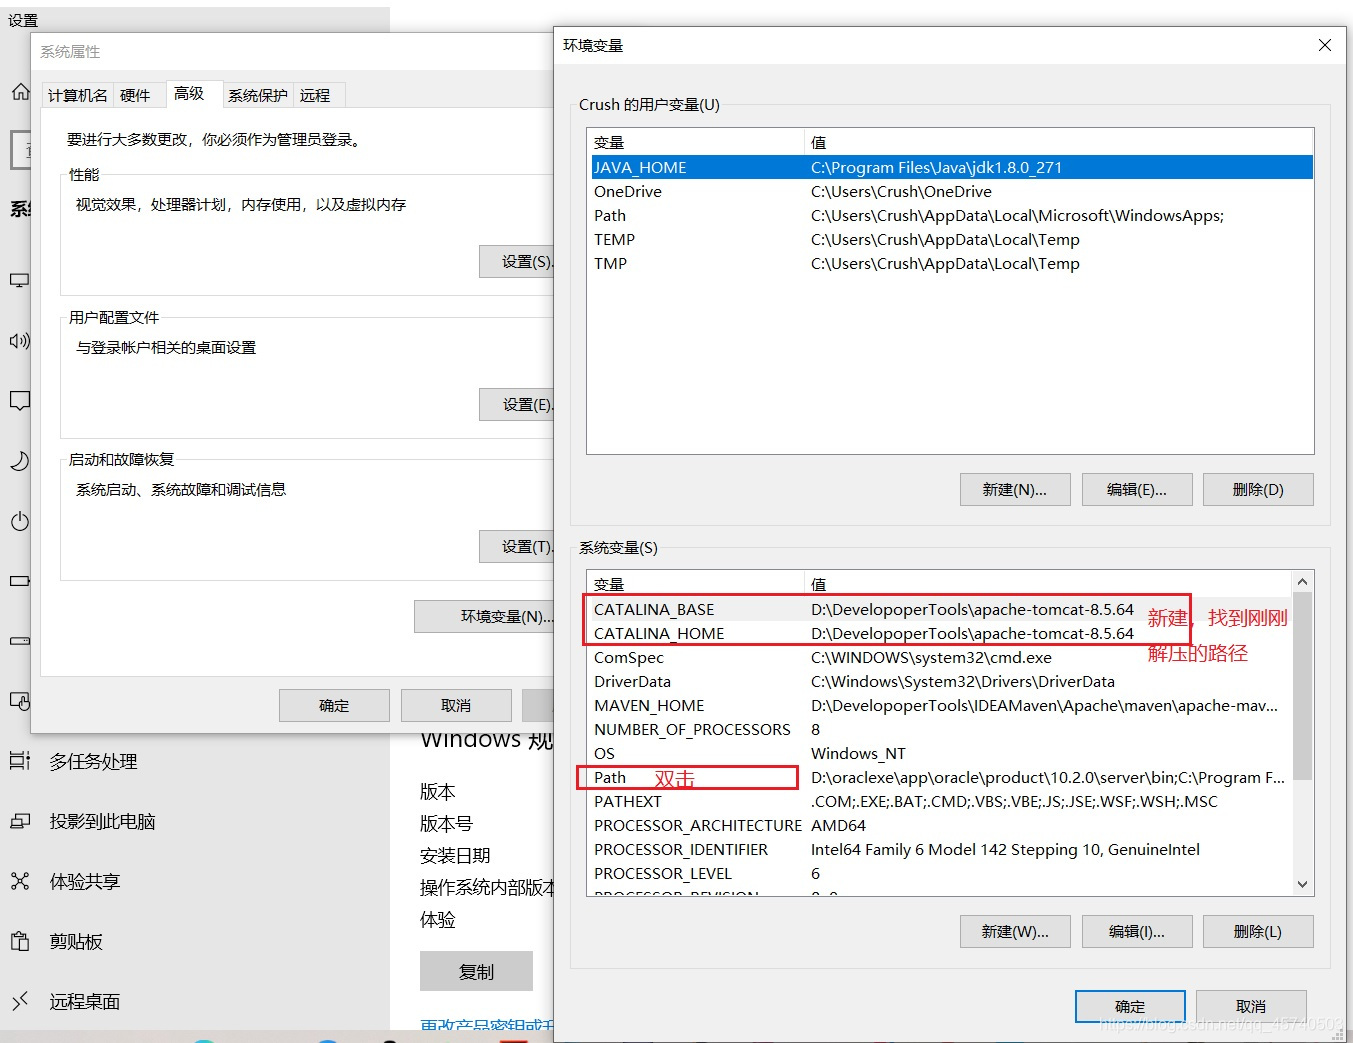Image resolution: width=1353 pixels, height=1043 pixels.
Task: Switch to the 硬件 tab
Action: [x=135, y=95]
